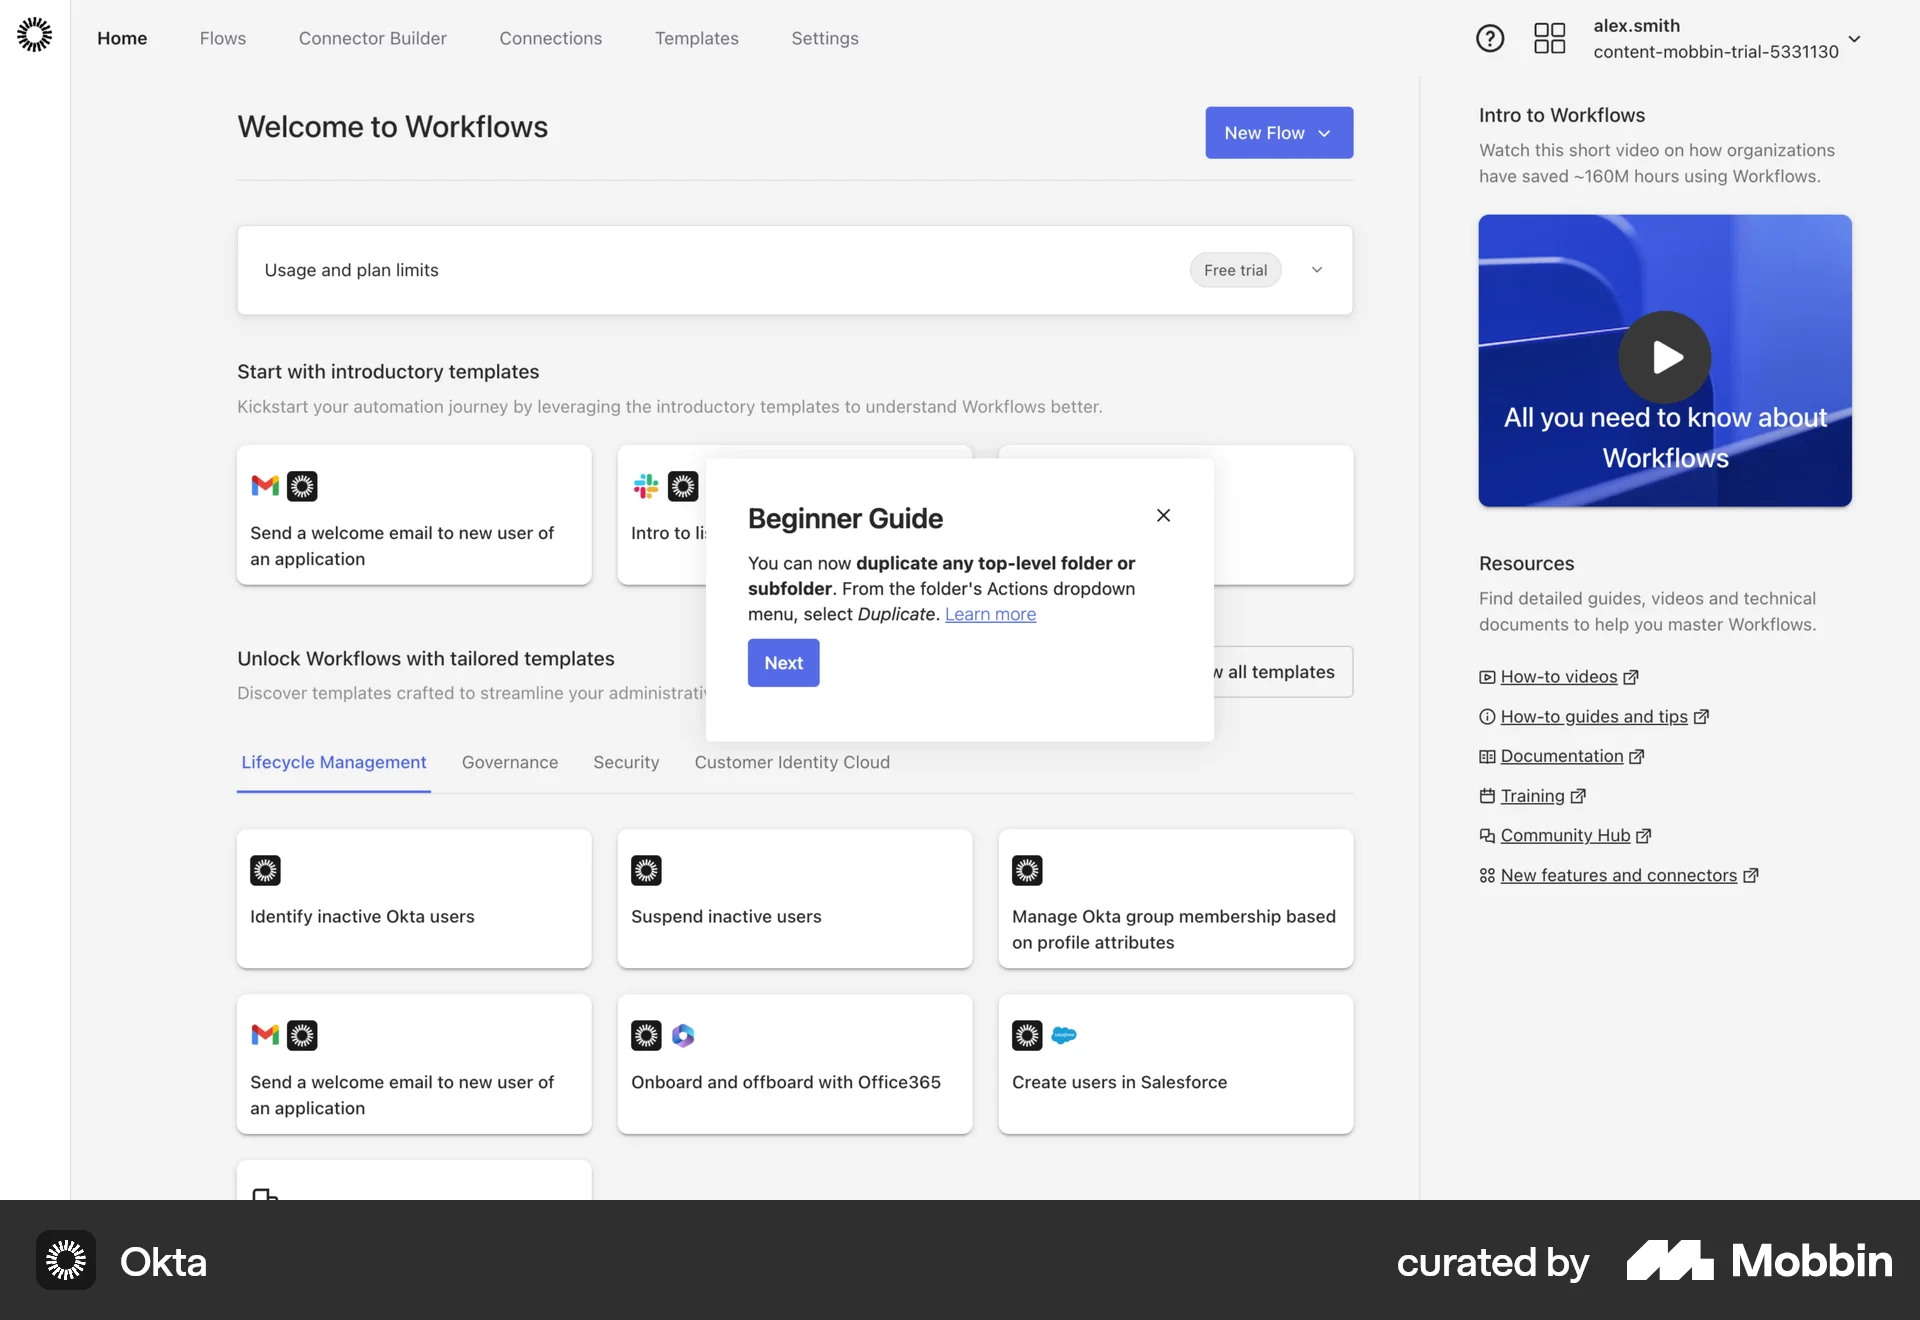The width and height of the screenshot is (1920, 1320).
Task: Switch to the Governance tab
Action: coord(509,762)
